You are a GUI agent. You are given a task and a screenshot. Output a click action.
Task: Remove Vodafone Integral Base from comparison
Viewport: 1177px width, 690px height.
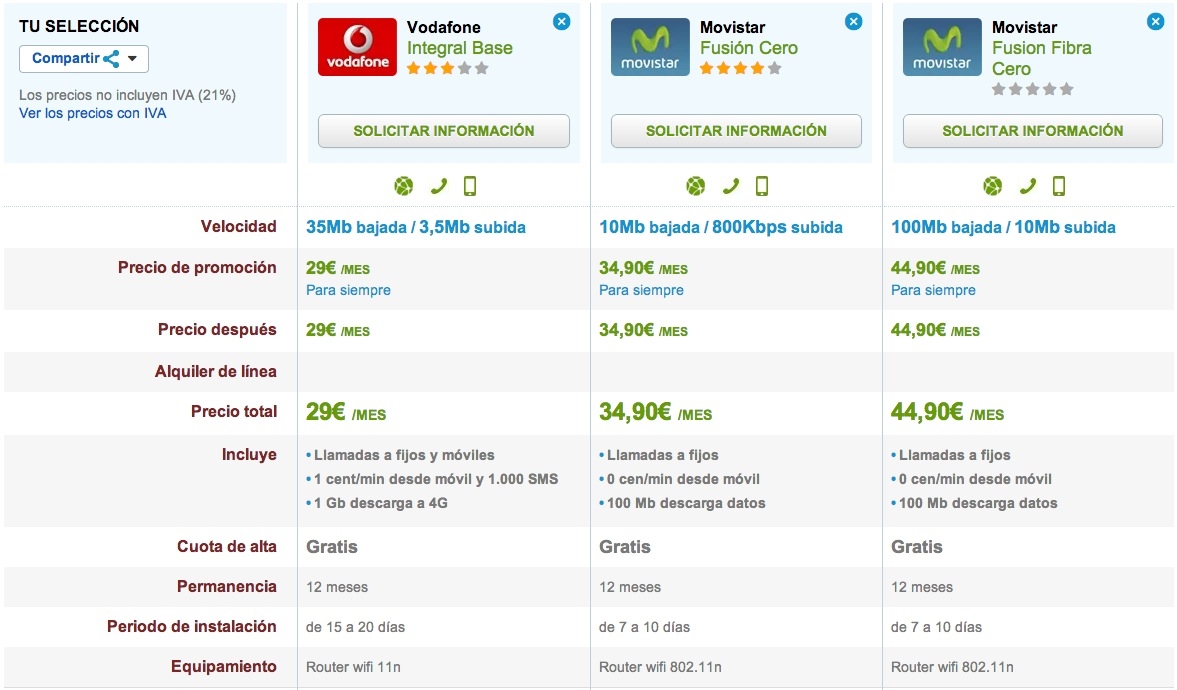pos(561,22)
